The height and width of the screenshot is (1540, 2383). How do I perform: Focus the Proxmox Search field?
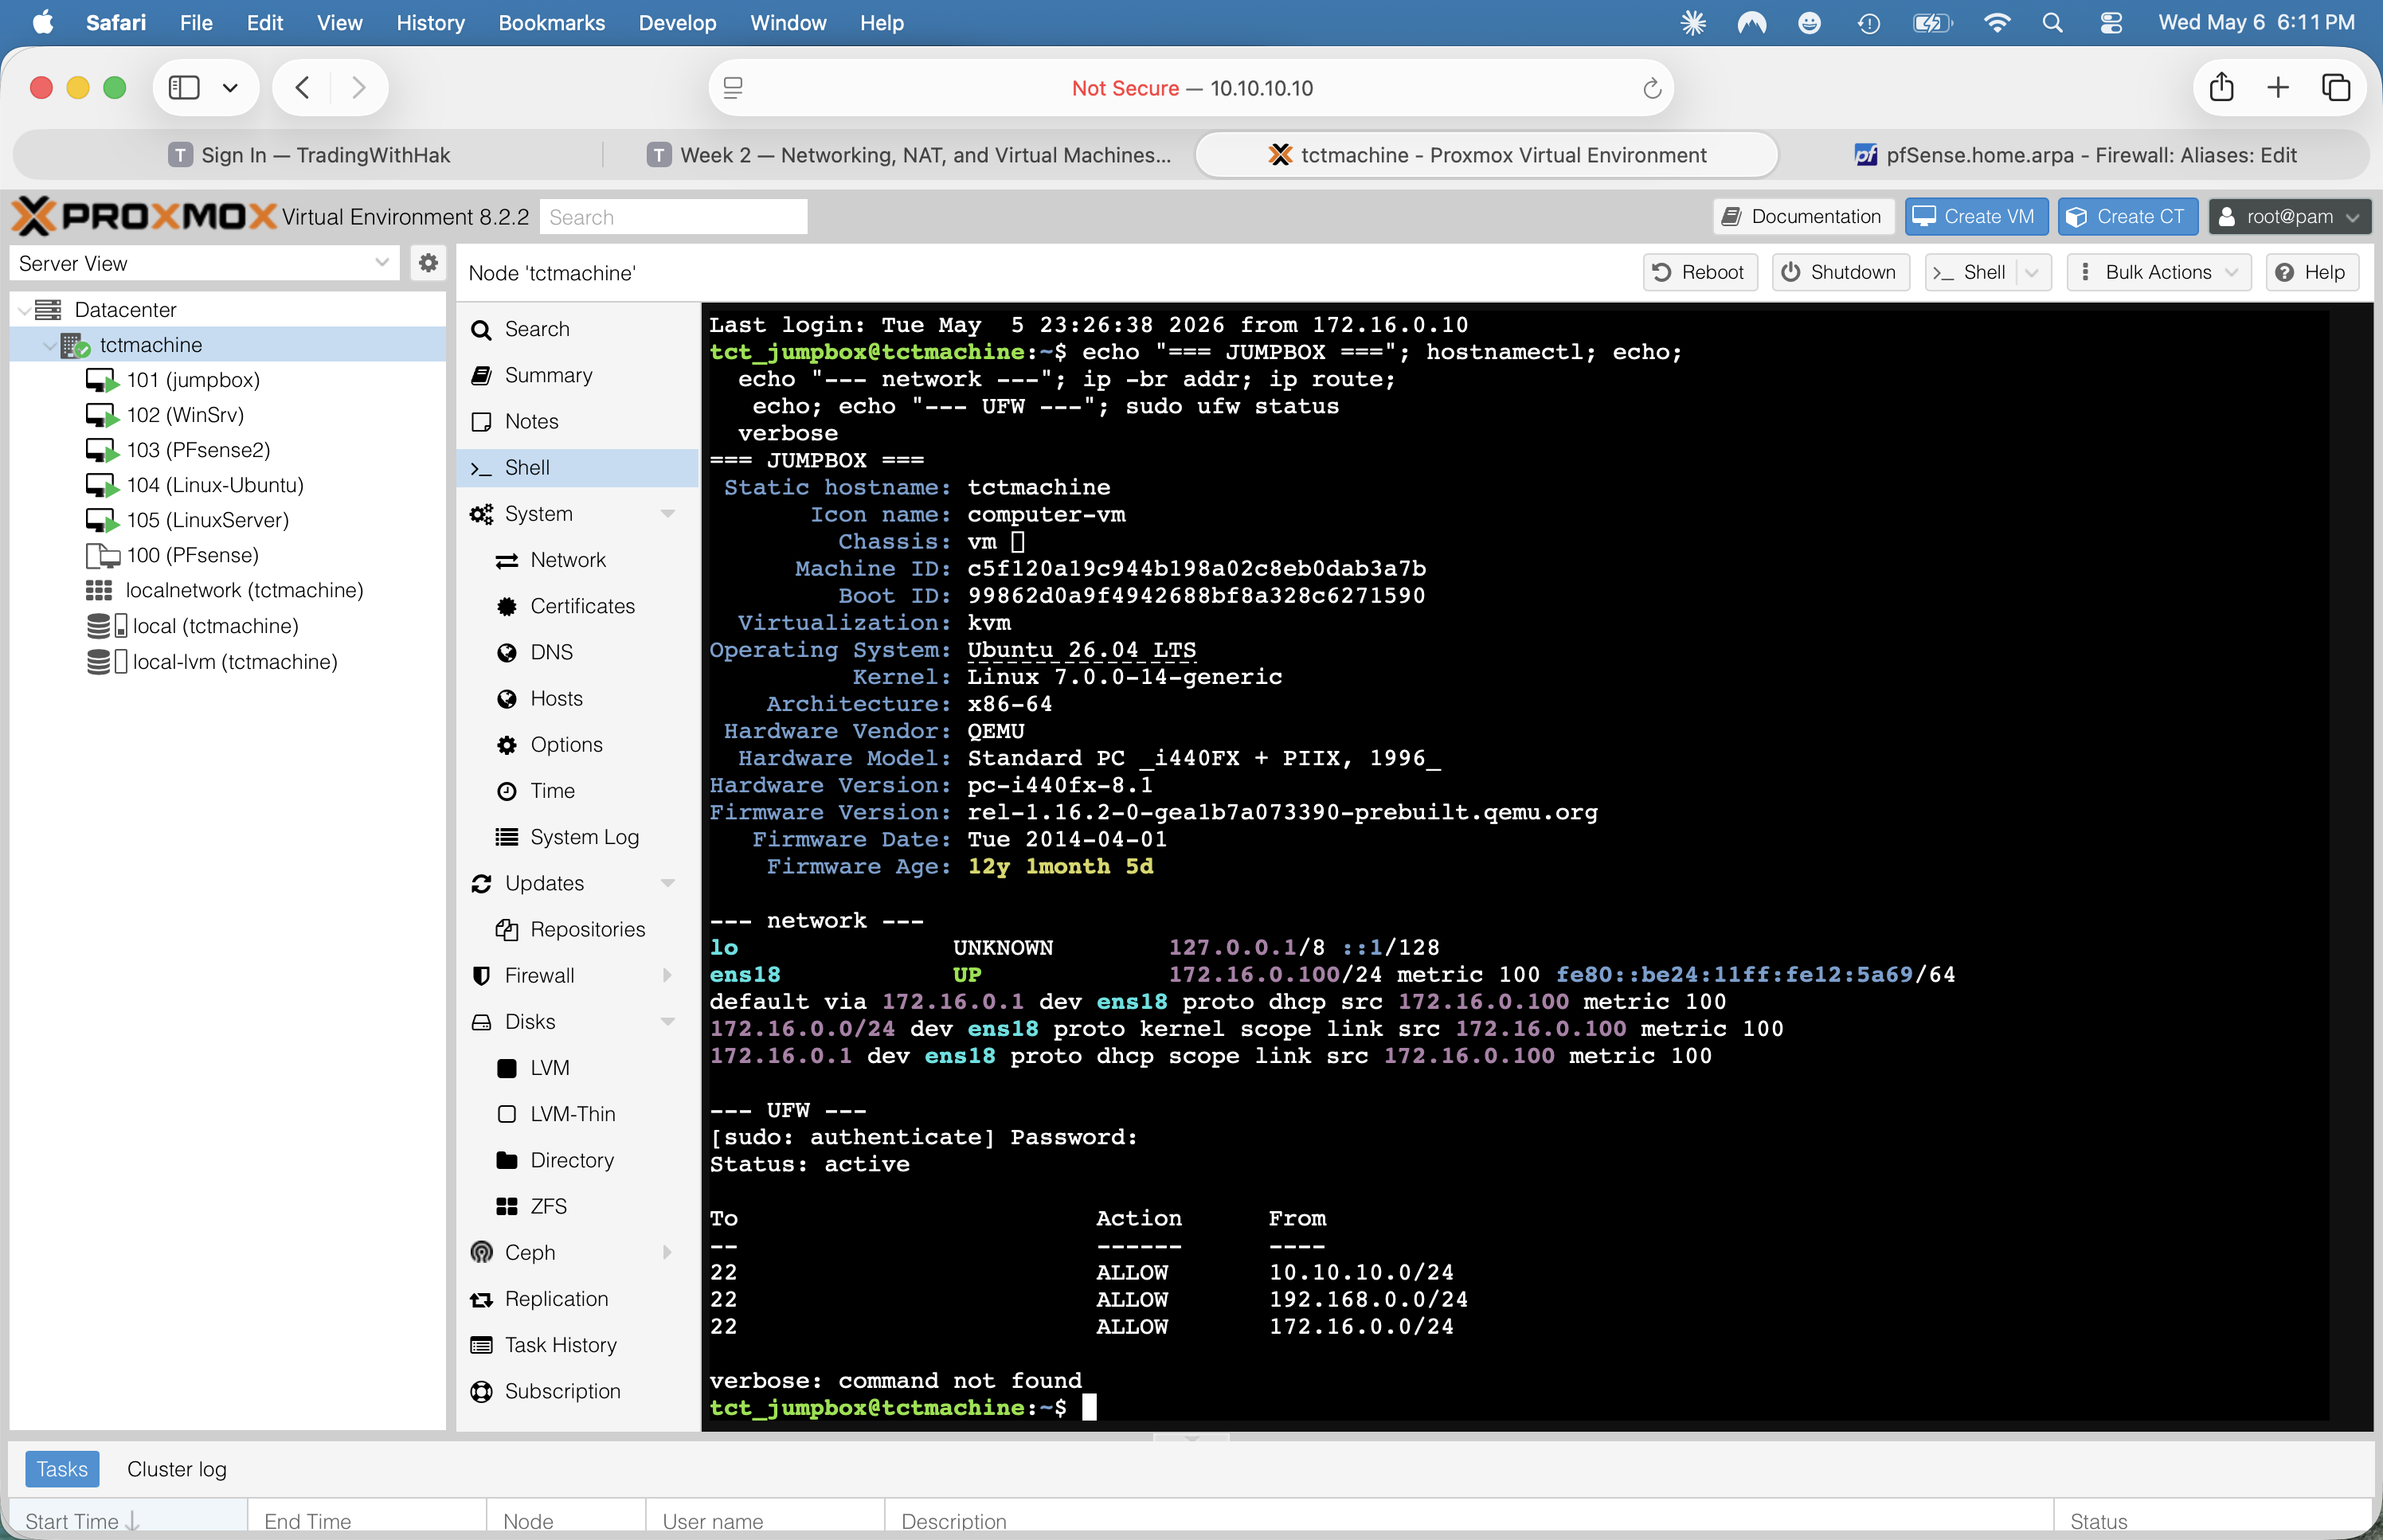[x=673, y=217]
